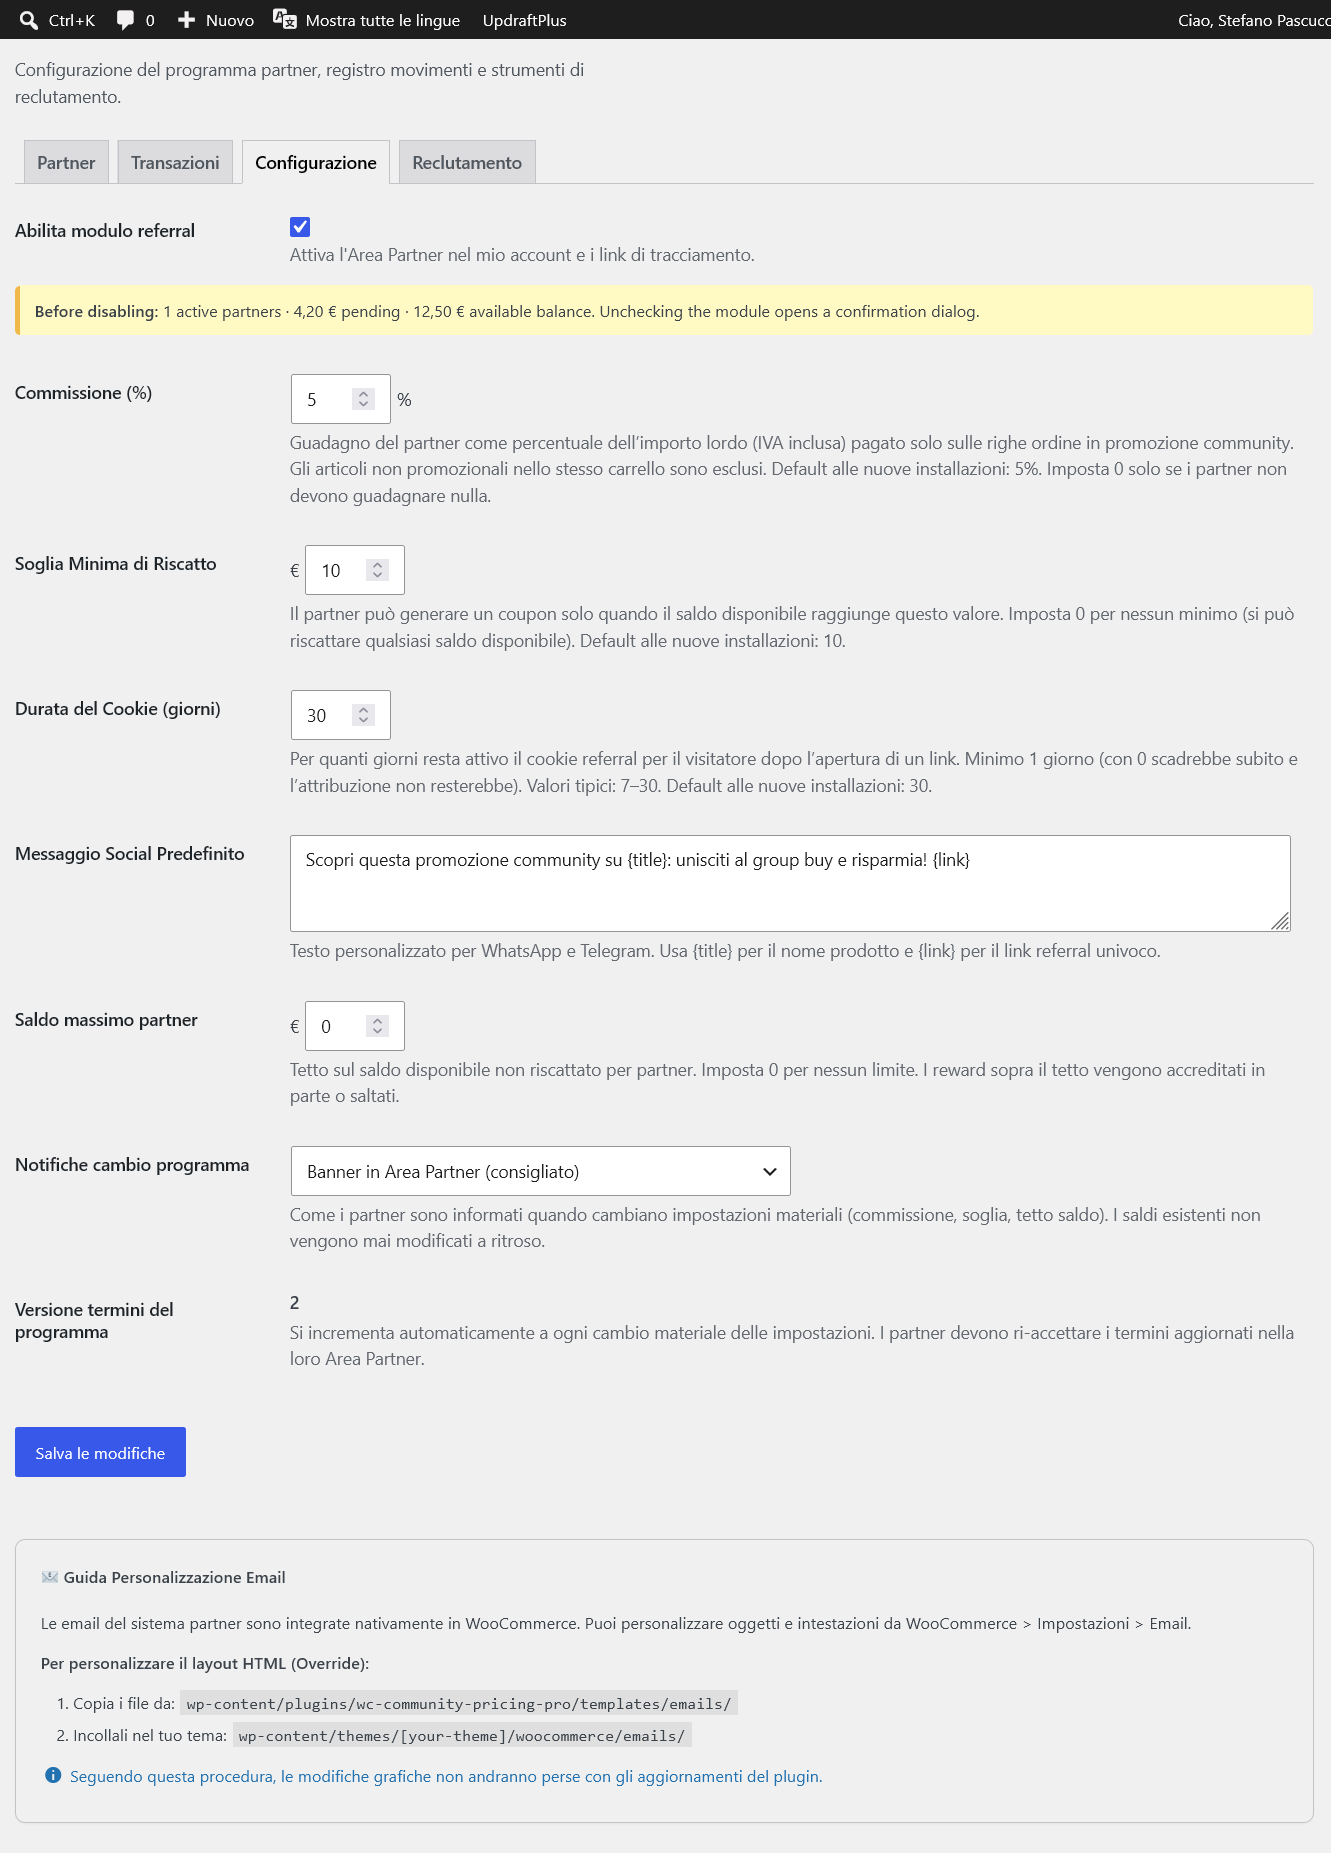1331x1853 pixels.
Task: Switch to the Reclutamento tab
Action: (x=467, y=162)
